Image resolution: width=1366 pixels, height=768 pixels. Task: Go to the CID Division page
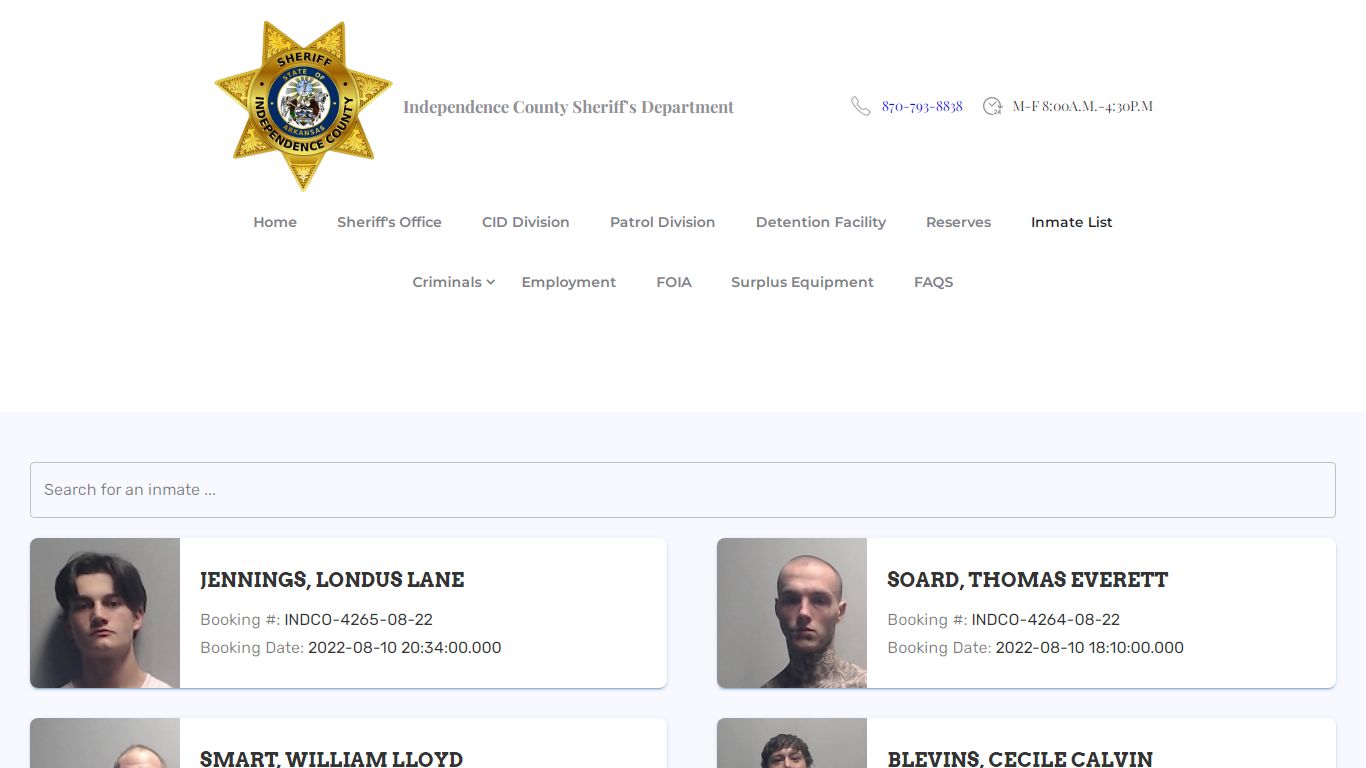pos(526,222)
